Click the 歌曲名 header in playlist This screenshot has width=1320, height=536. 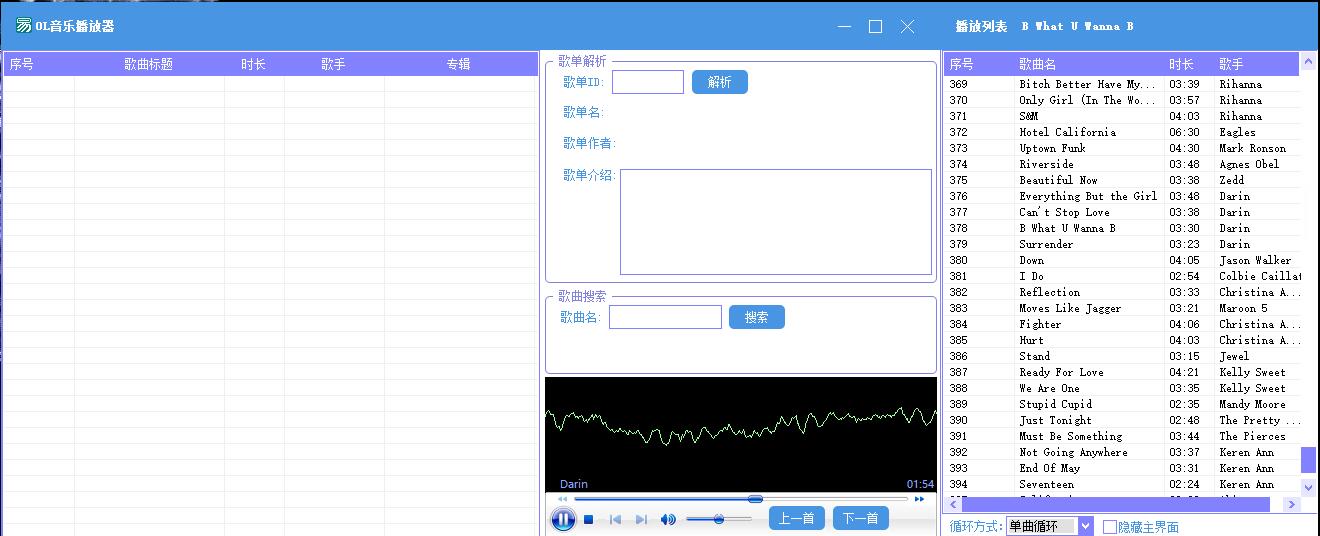[x=1090, y=64]
